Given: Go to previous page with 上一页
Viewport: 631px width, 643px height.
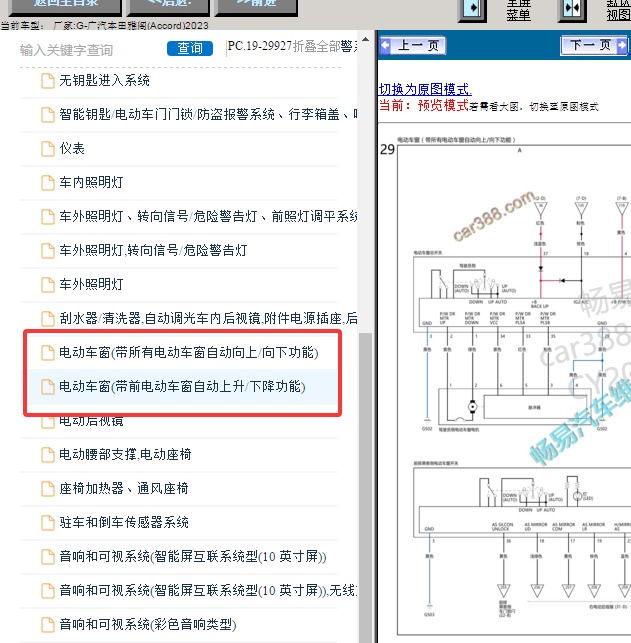Looking at the screenshot, I should tap(412, 45).
